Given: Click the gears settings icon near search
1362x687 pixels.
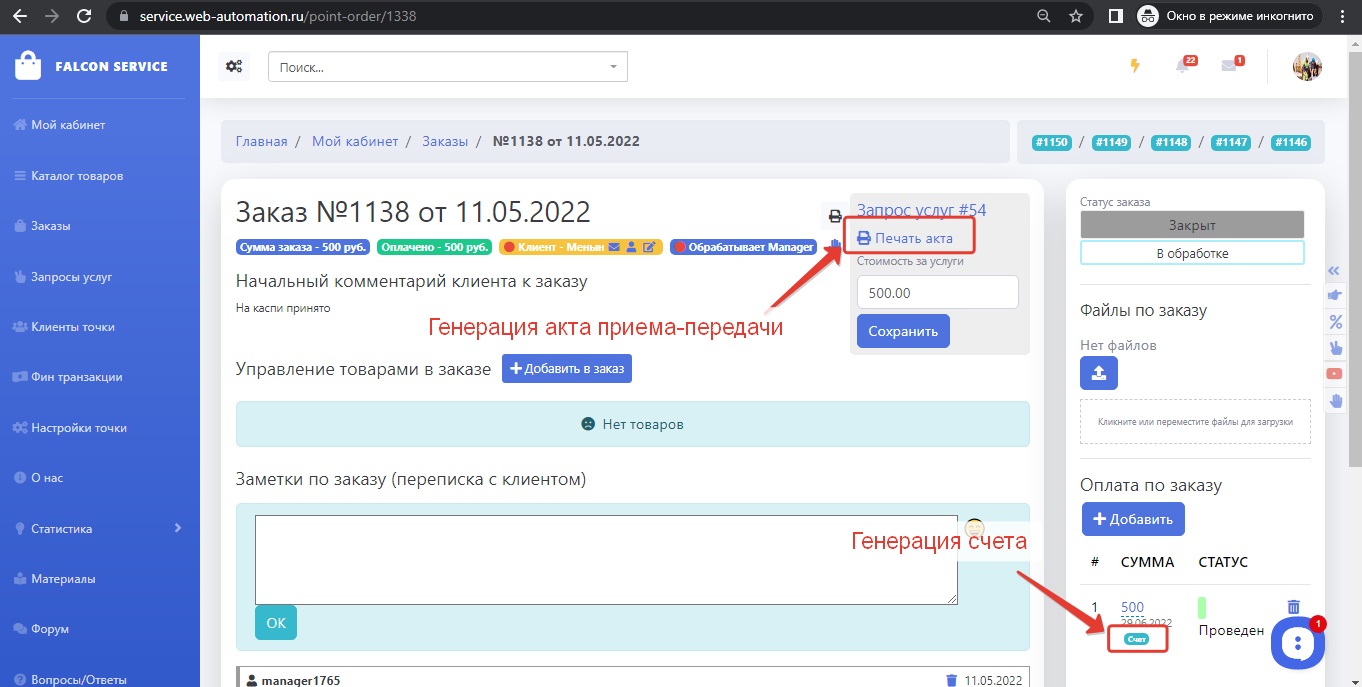Looking at the screenshot, I should click(234, 67).
